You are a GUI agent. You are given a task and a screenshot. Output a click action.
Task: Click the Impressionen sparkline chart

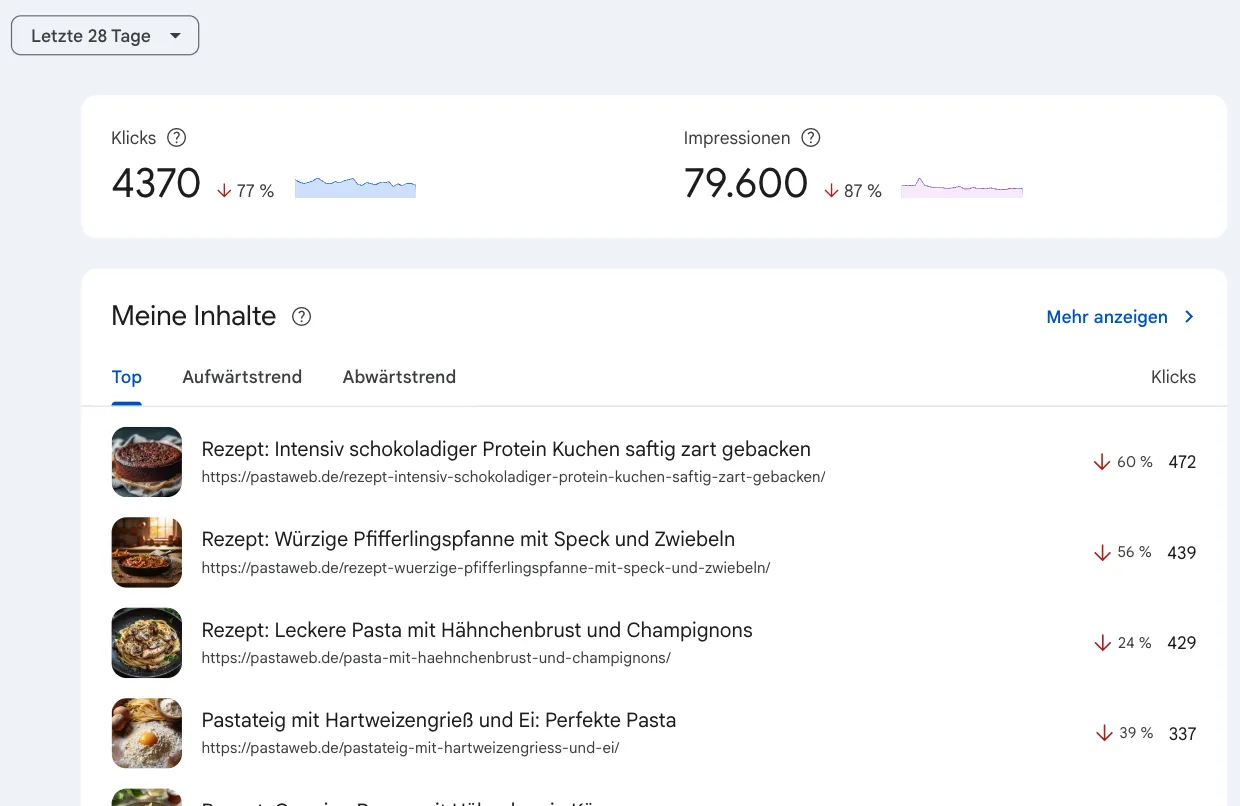coord(962,187)
